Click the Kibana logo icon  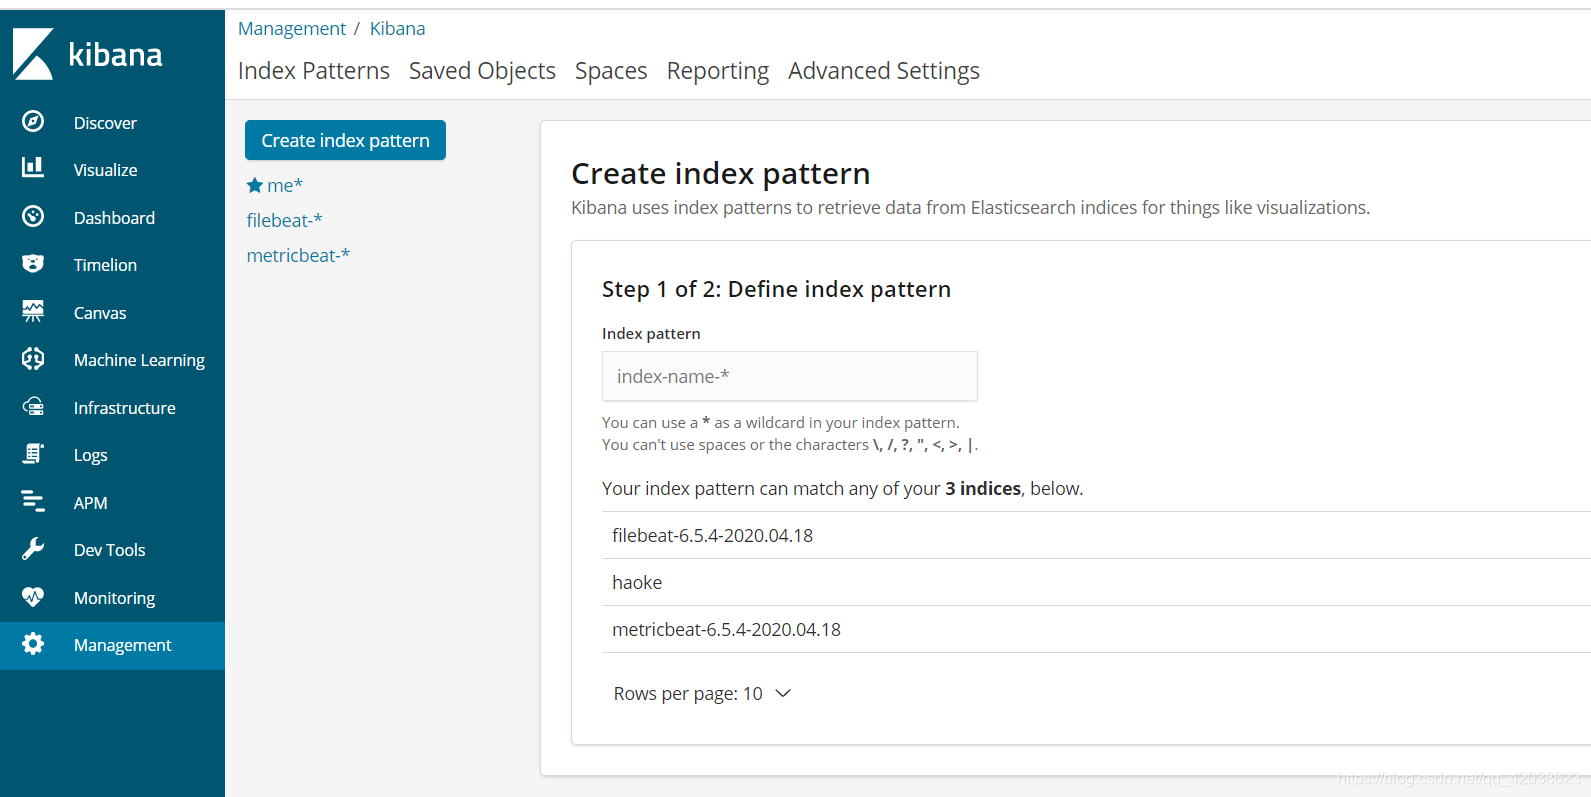[33, 54]
